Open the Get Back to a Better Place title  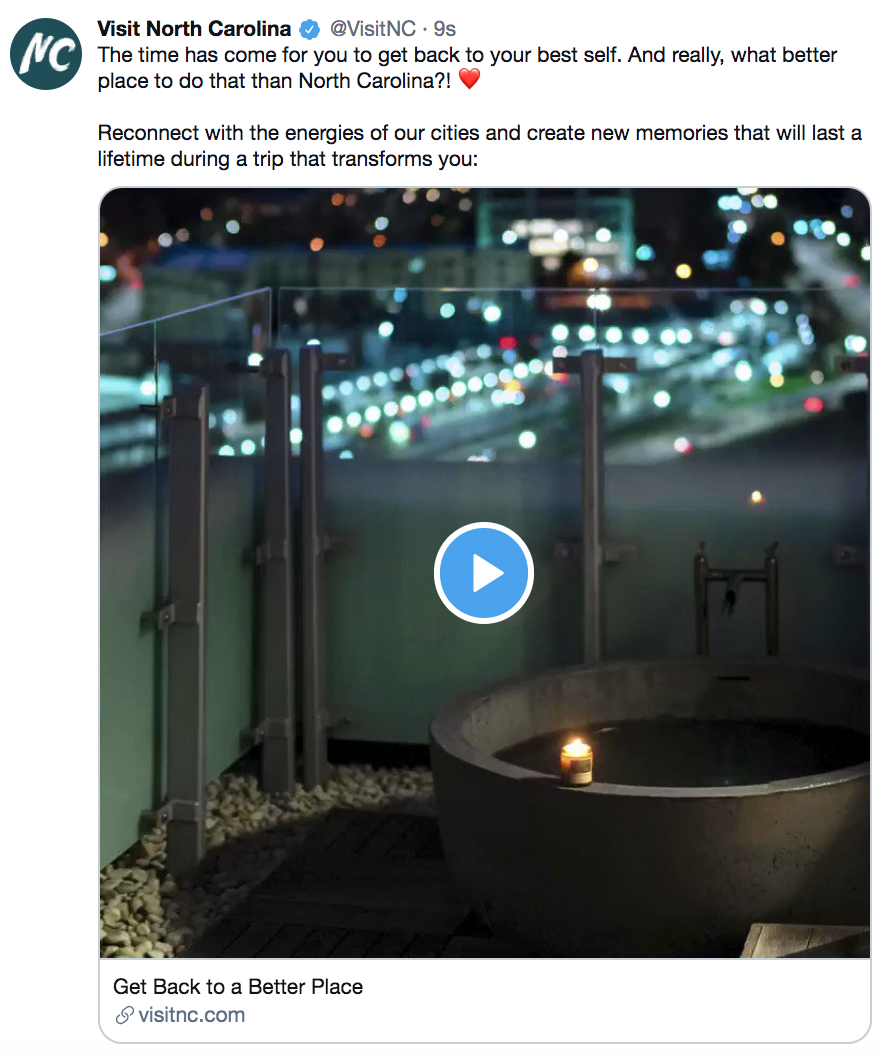[238, 986]
